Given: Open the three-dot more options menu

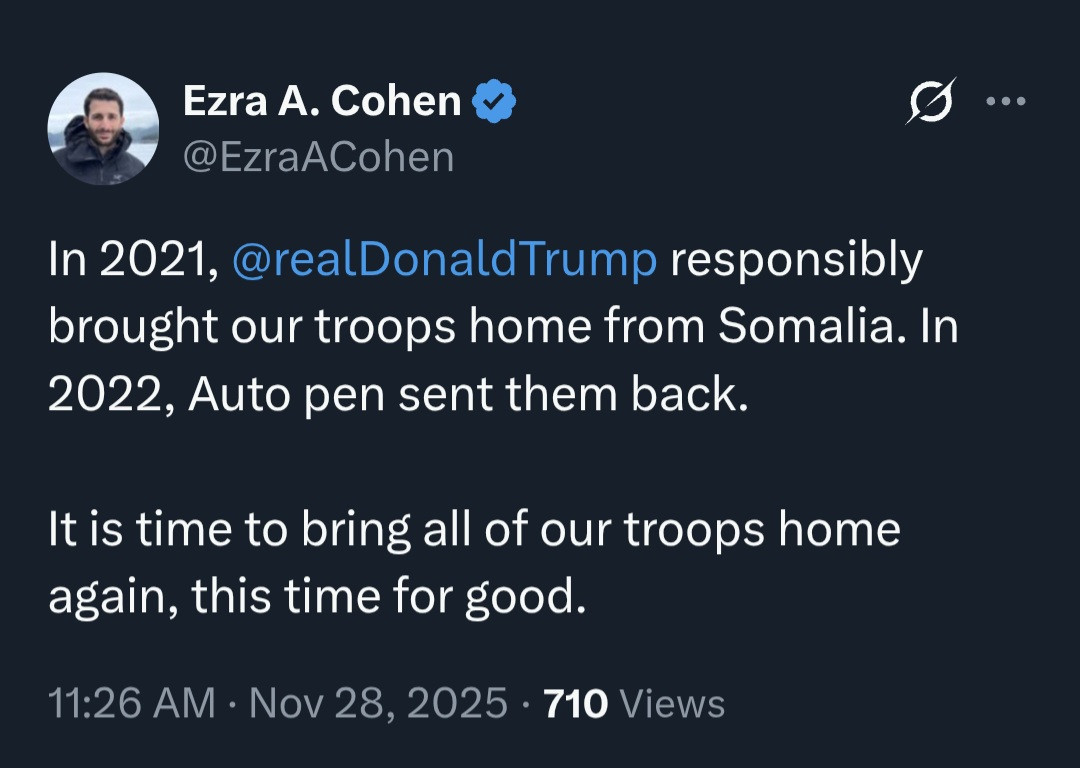Looking at the screenshot, I should click(1005, 101).
